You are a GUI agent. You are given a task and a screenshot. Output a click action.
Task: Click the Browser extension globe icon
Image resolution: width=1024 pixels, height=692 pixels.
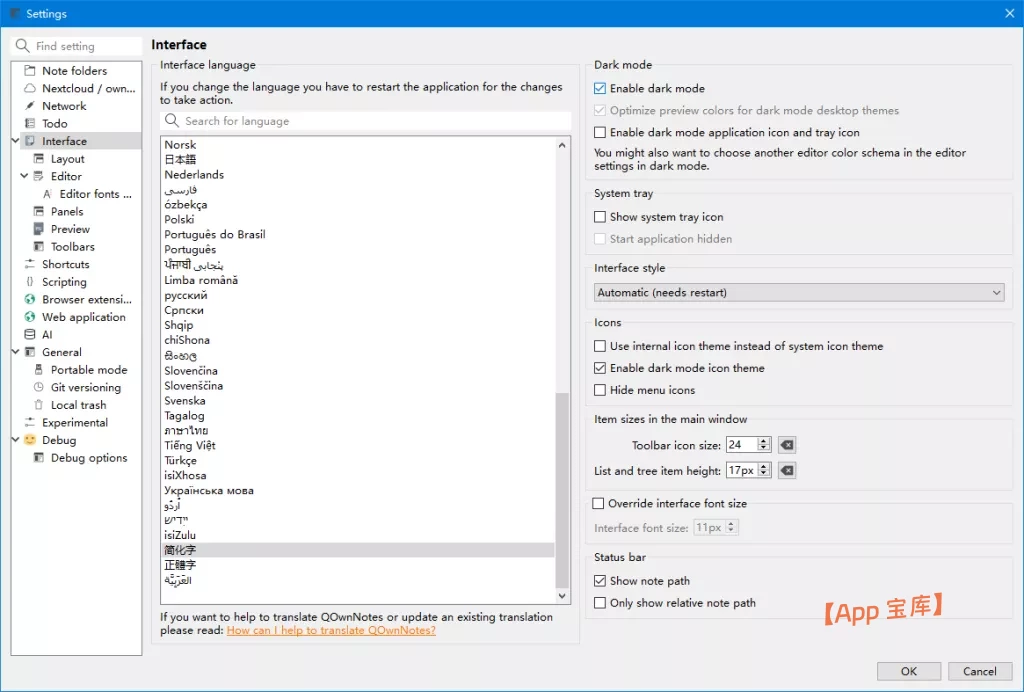30,300
